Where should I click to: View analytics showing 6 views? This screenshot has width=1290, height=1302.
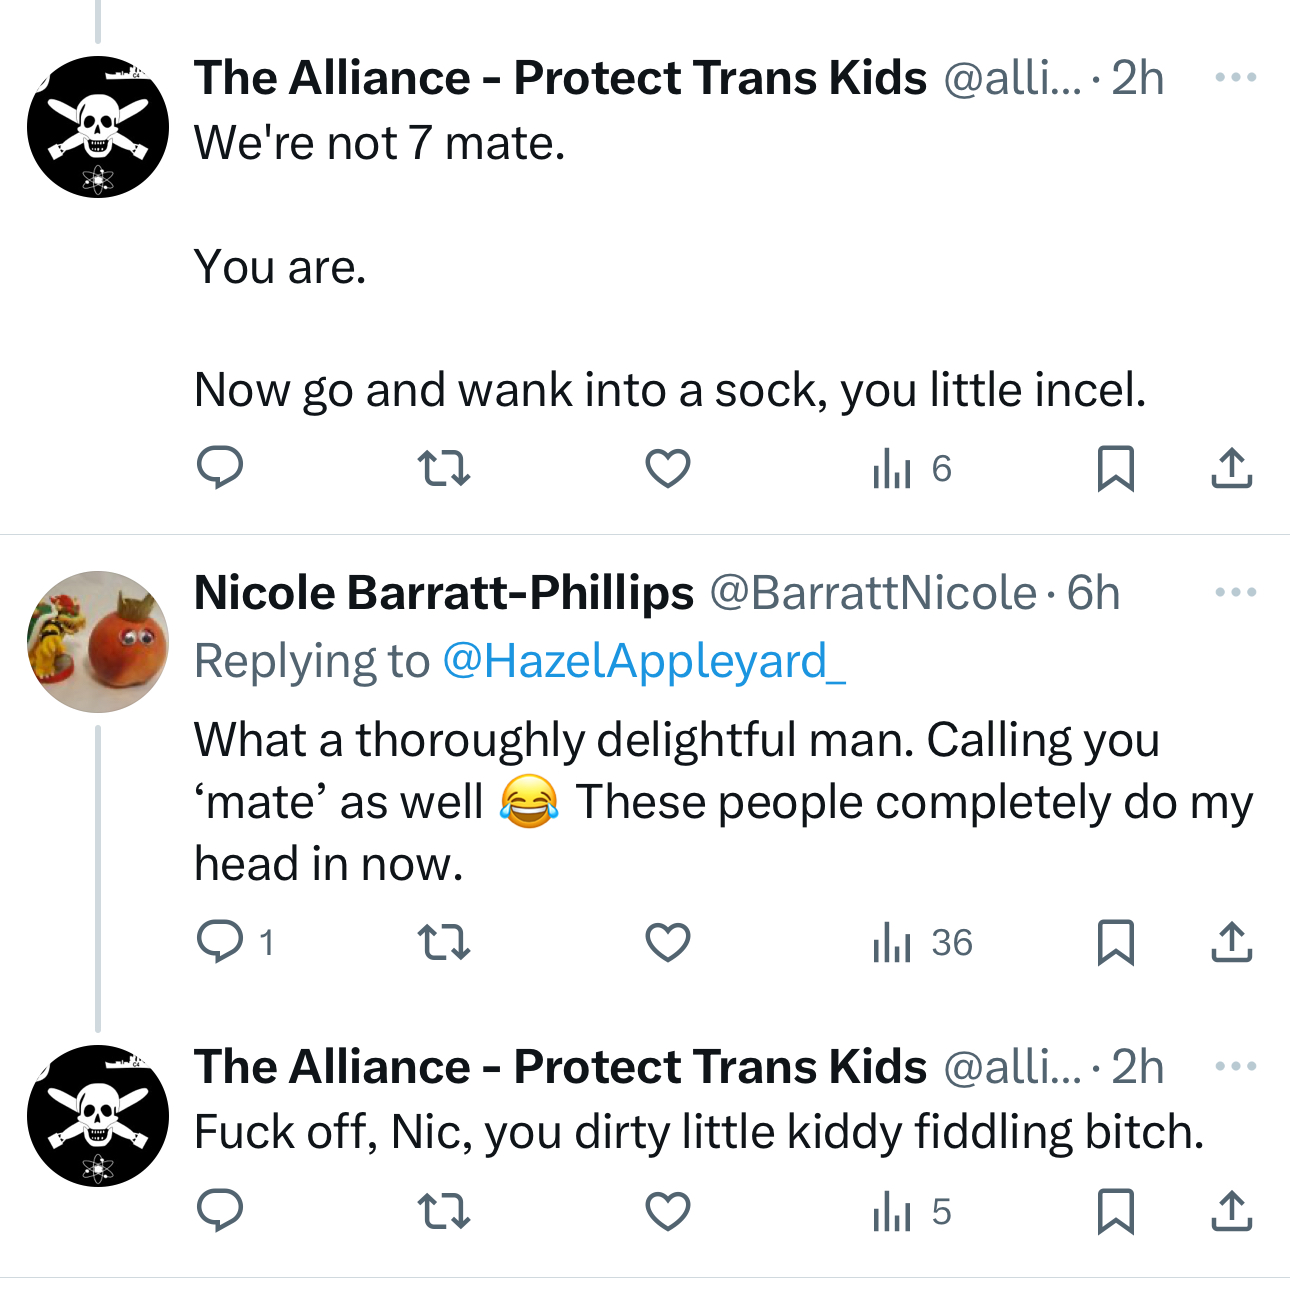(912, 468)
